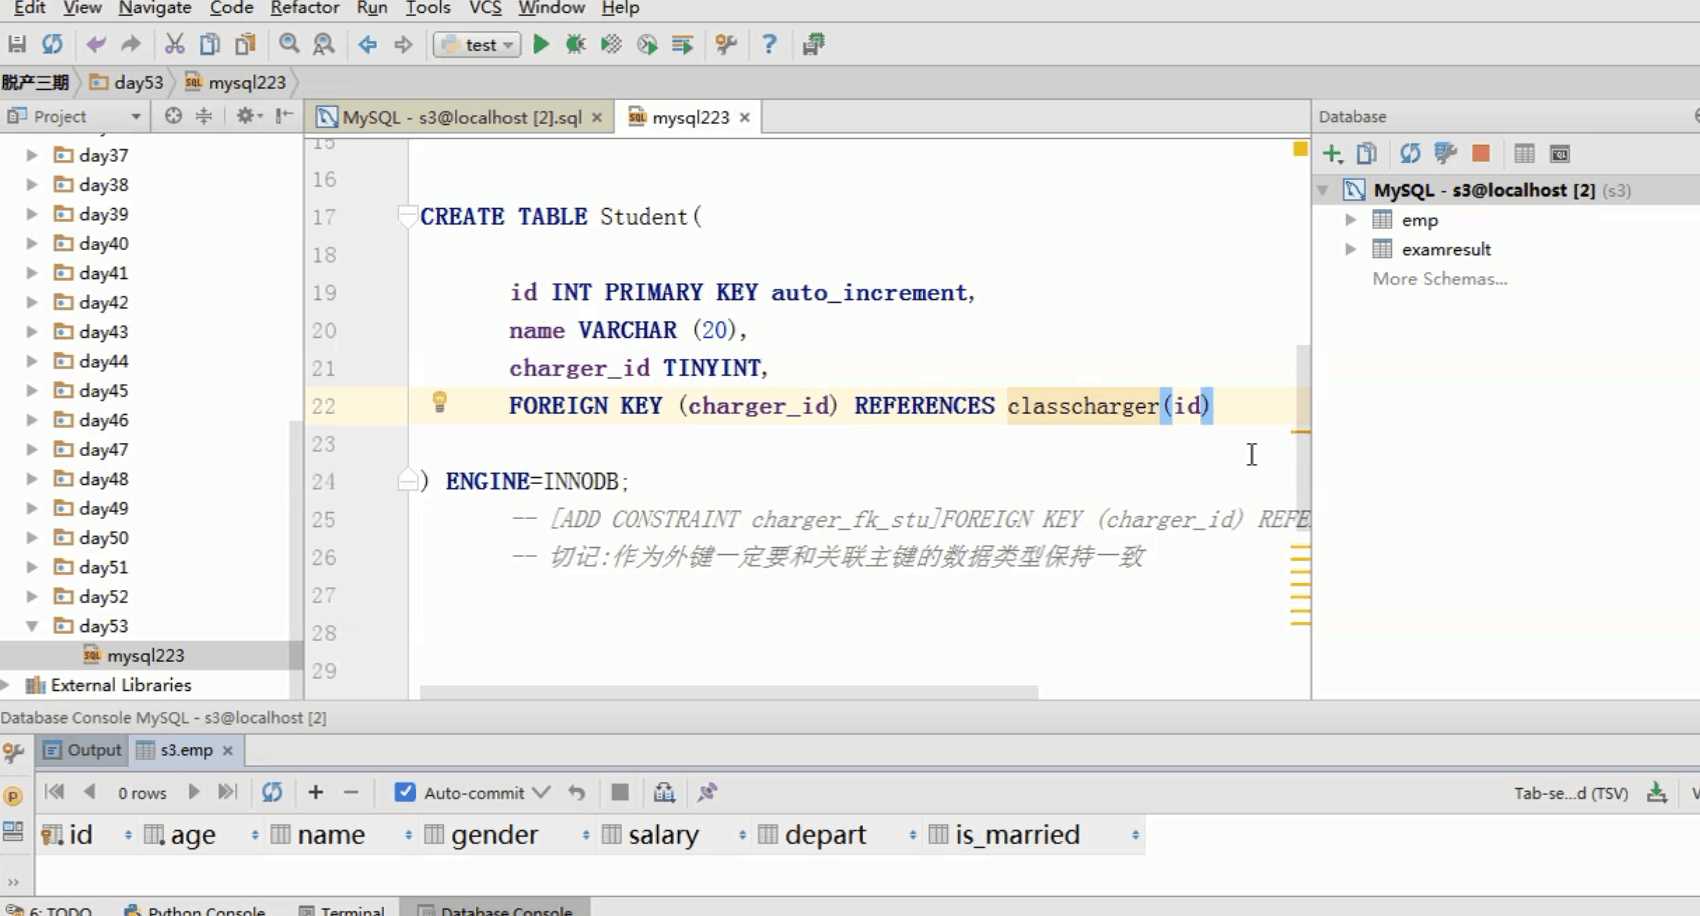Click the red Stop icon in Database panel

coord(1481,154)
